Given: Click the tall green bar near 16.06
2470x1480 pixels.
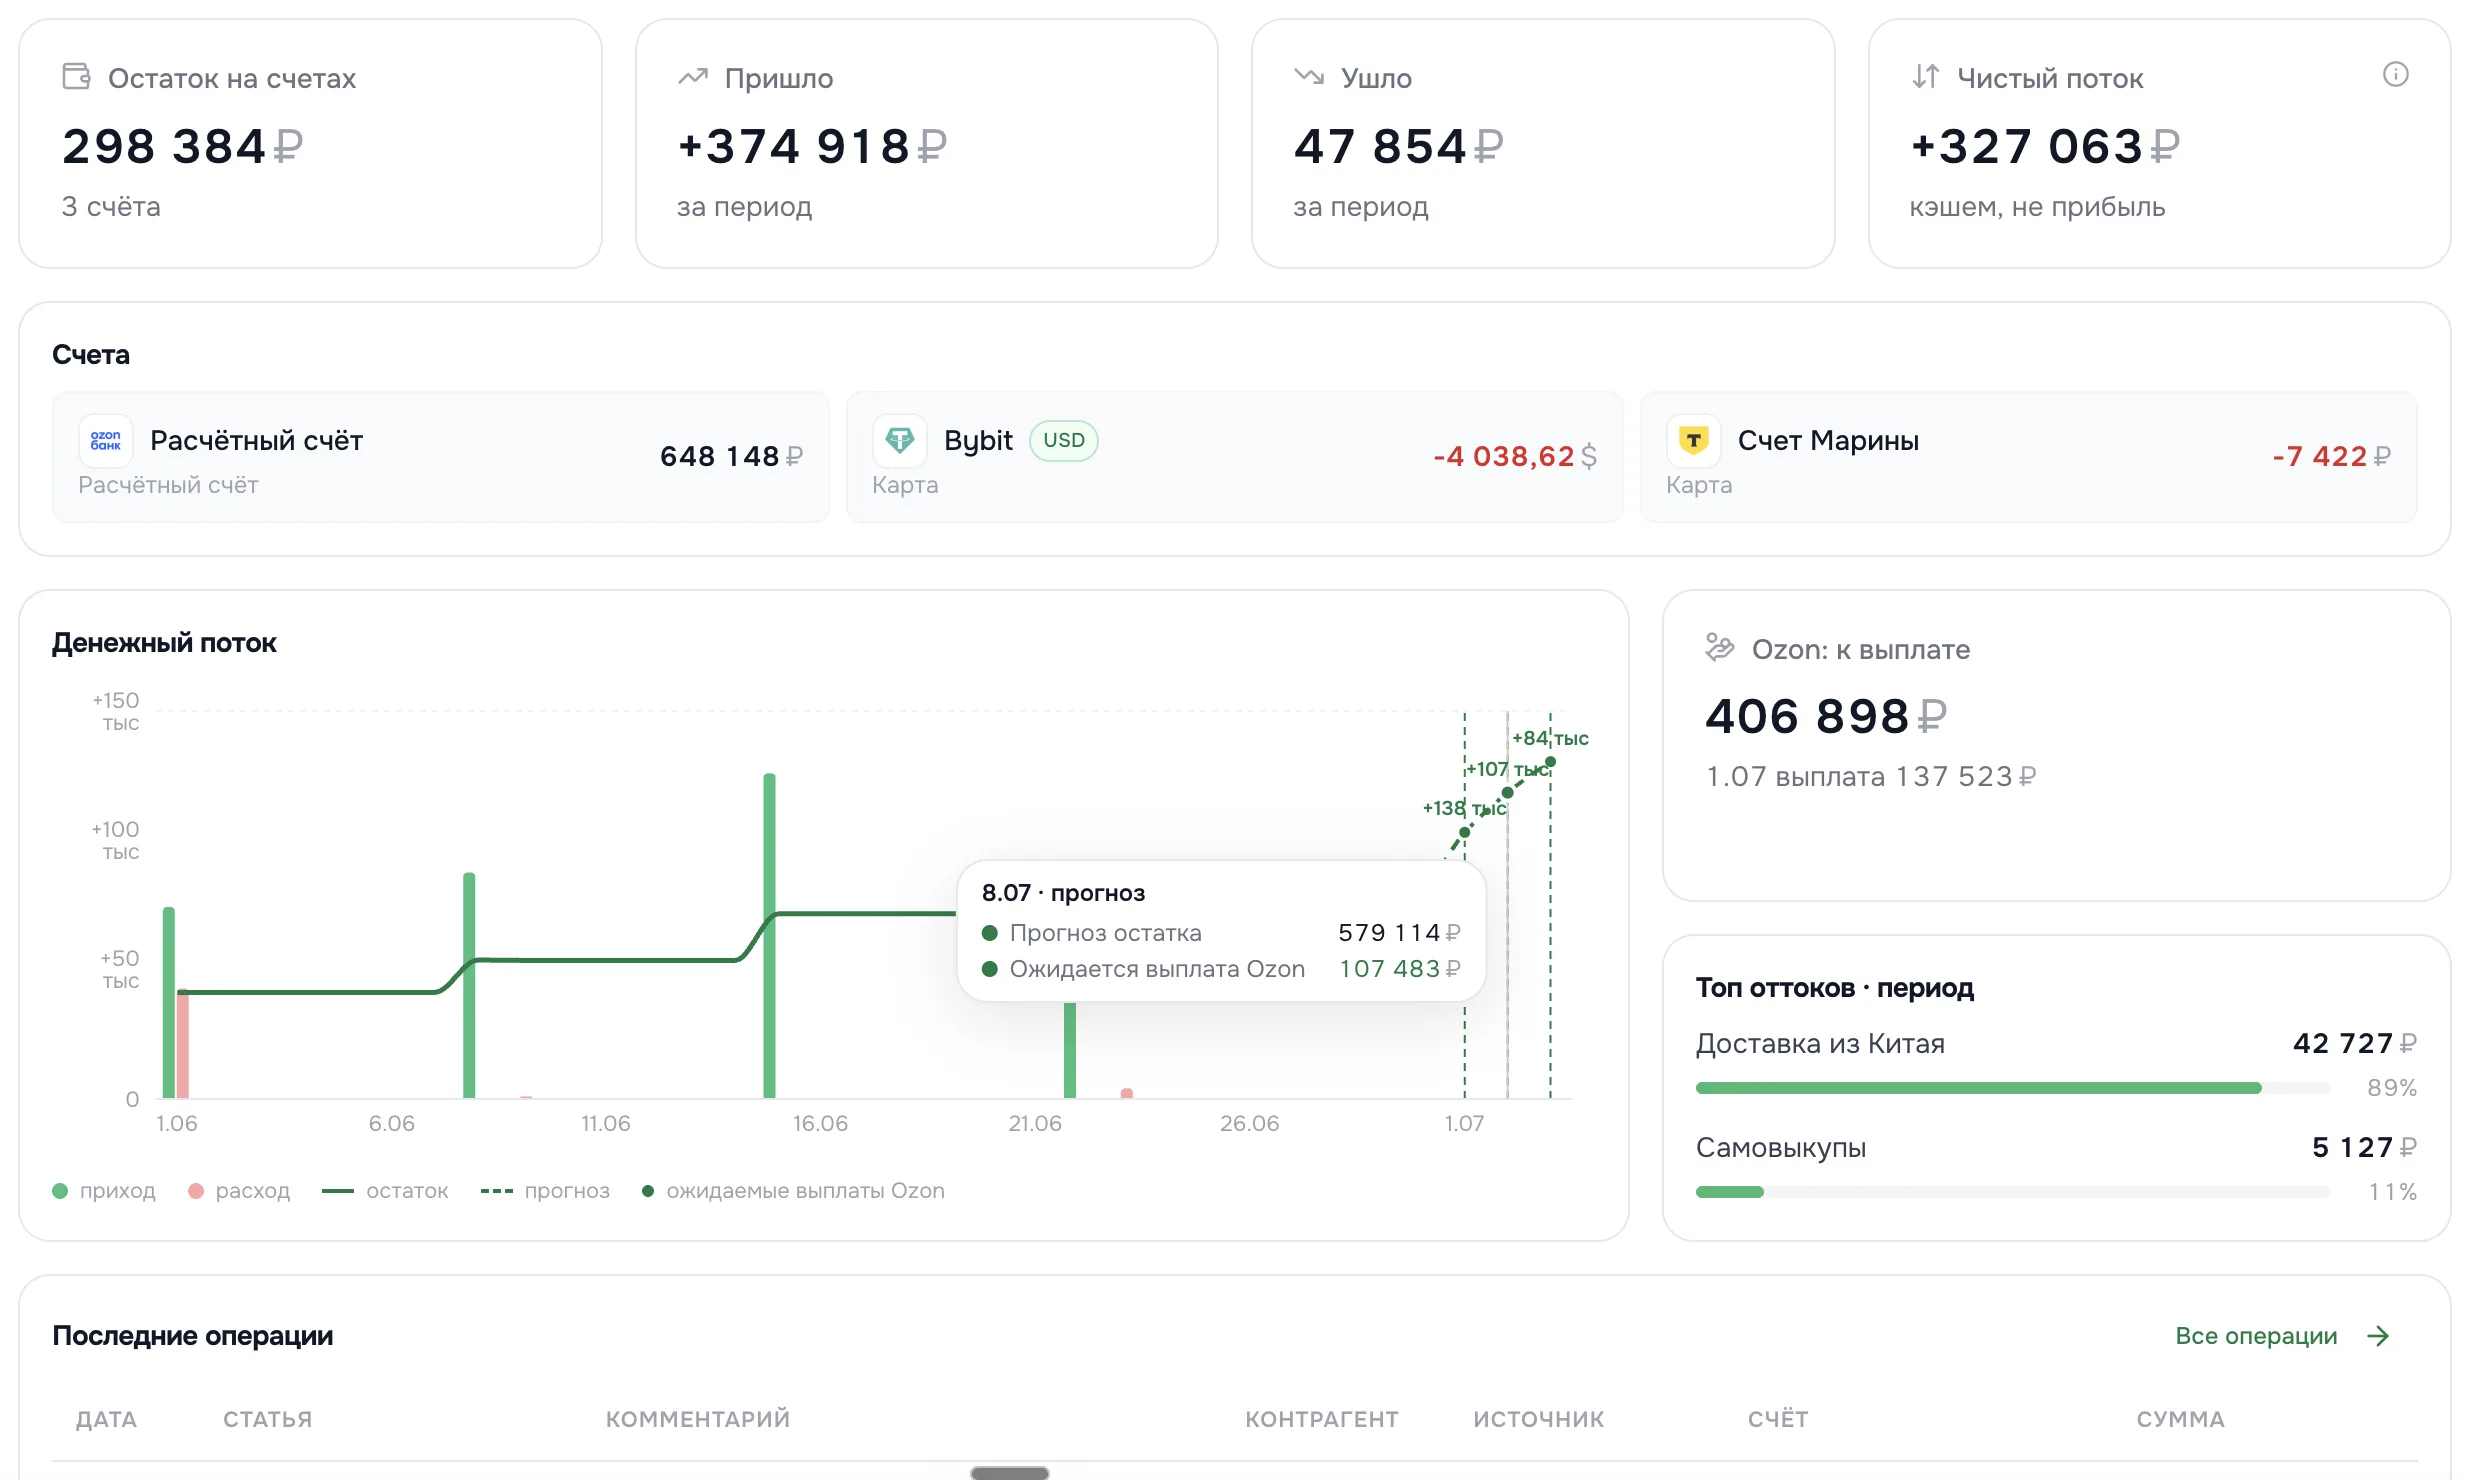Looking at the screenshot, I should tap(769, 935).
